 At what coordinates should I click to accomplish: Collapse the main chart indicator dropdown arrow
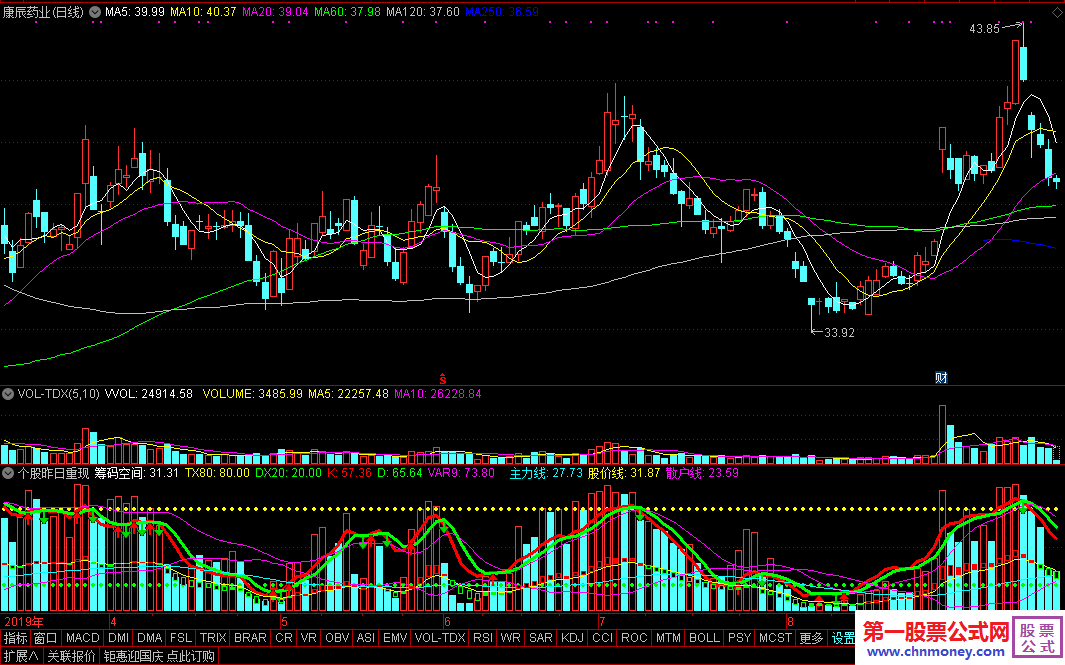pos(95,12)
